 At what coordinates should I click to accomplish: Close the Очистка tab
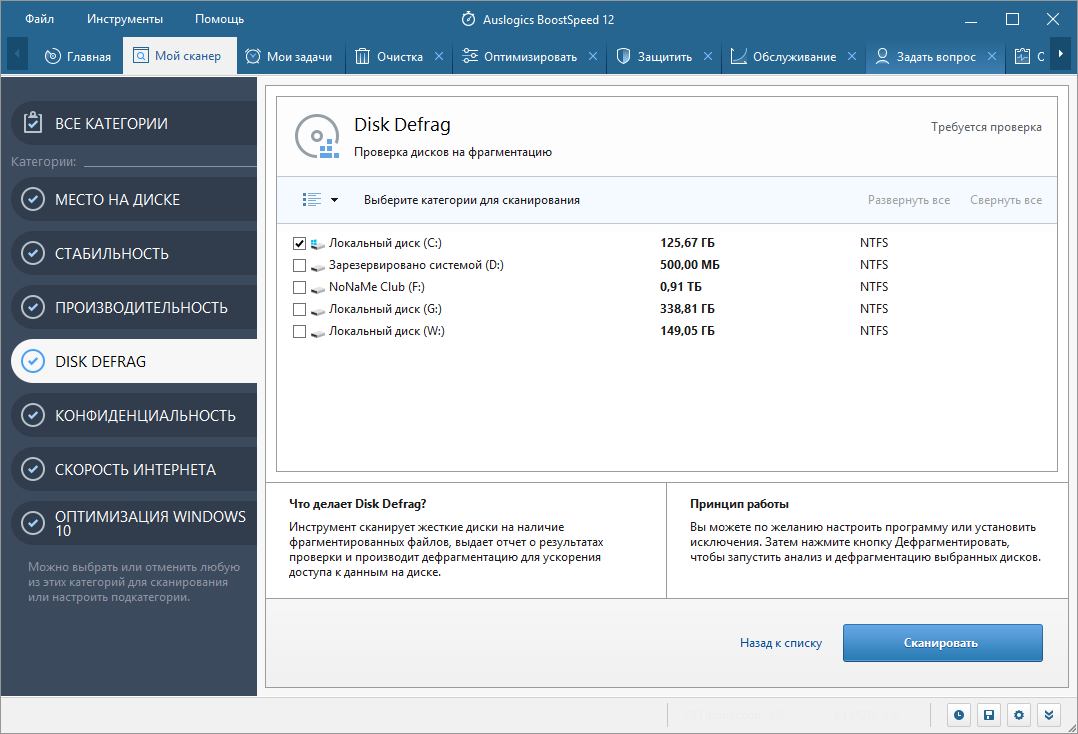tap(439, 57)
